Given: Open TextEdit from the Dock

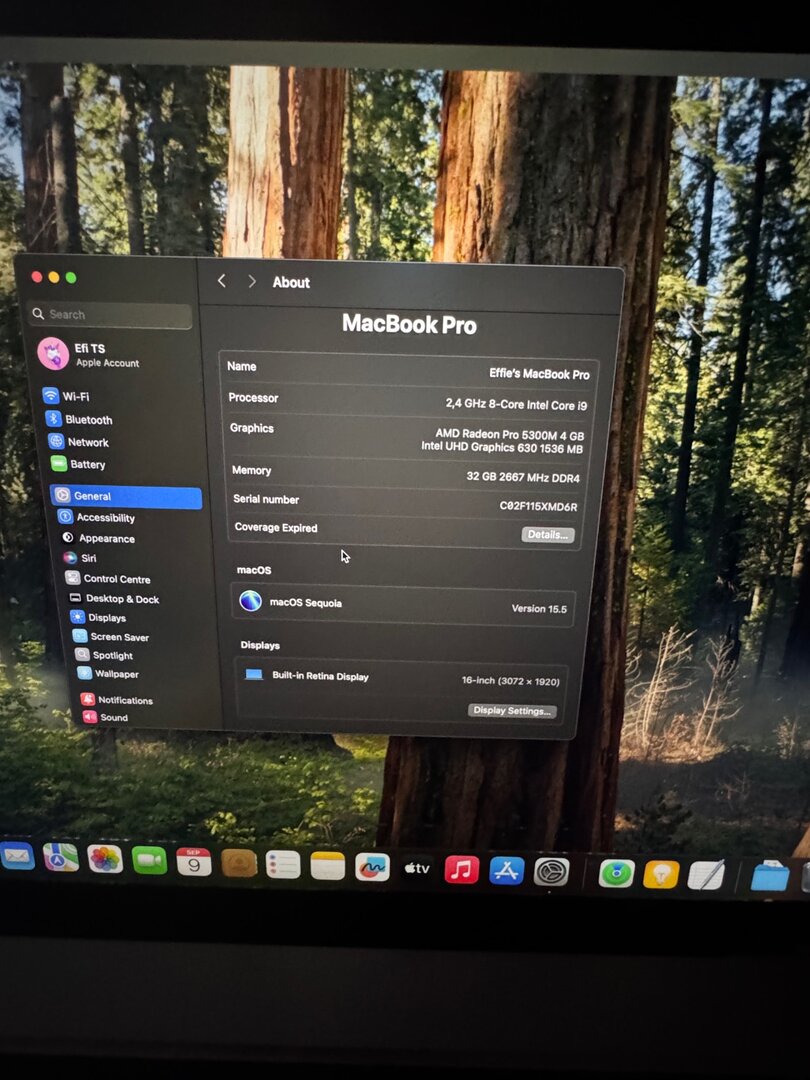Looking at the screenshot, I should (706, 875).
